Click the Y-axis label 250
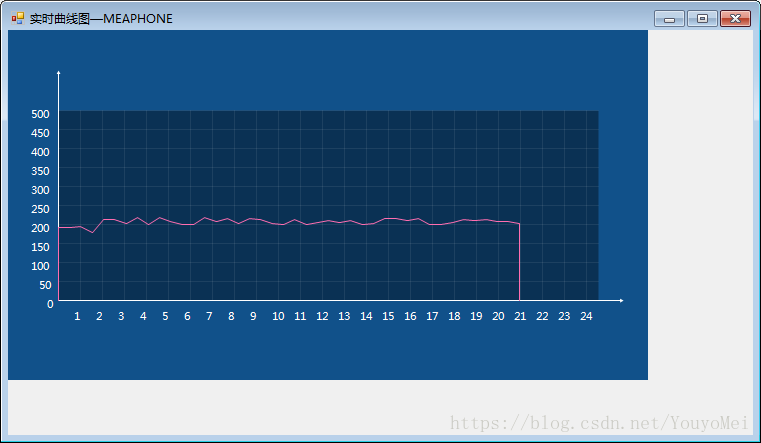 tap(40, 209)
